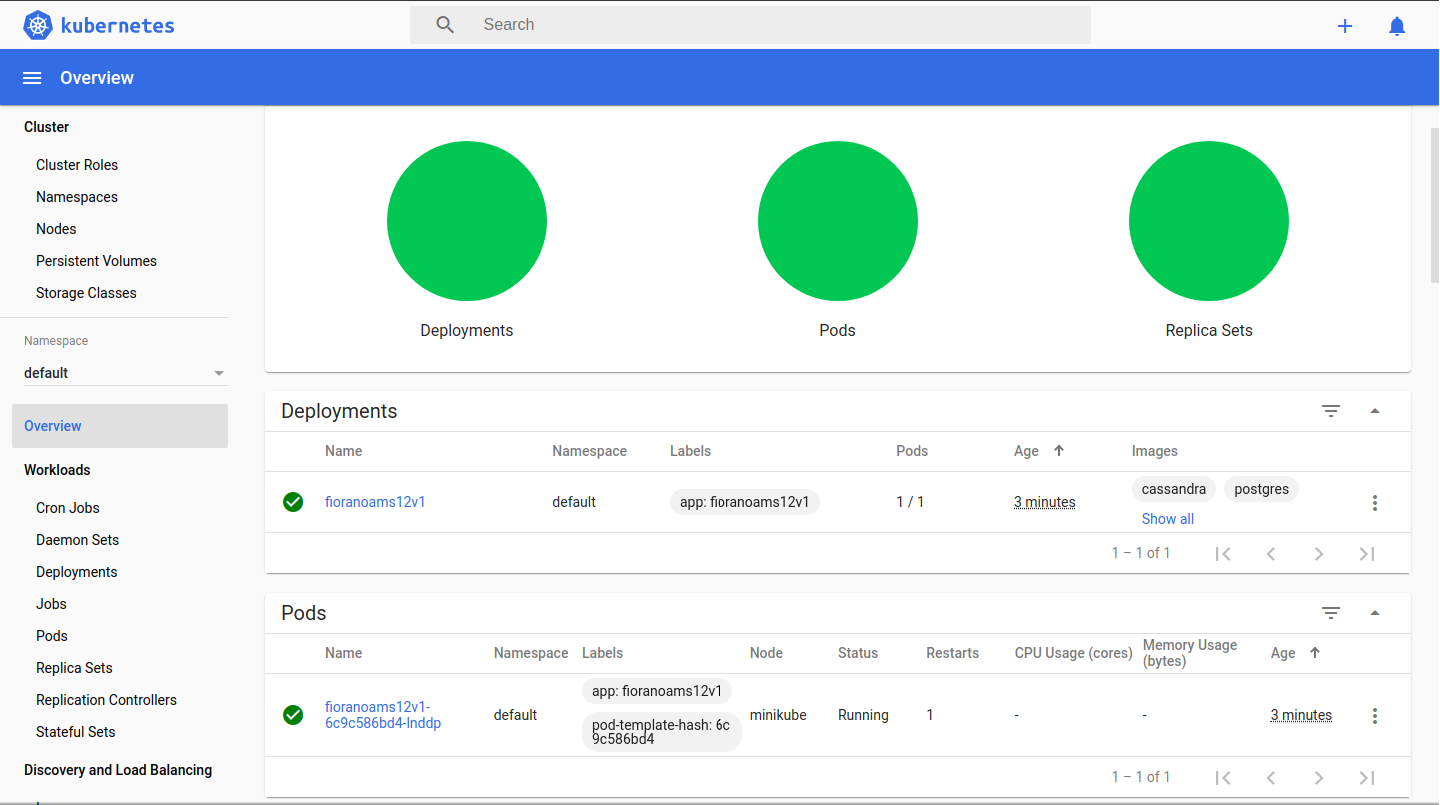Go to next page of Pods list

pyautogui.click(x=1319, y=778)
